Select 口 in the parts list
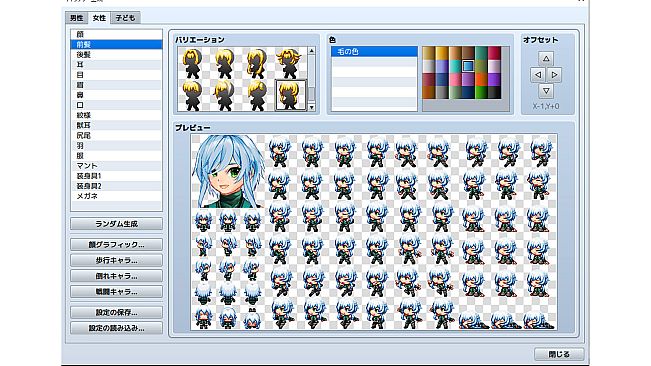This screenshot has height=366, width=651. coord(116,105)
